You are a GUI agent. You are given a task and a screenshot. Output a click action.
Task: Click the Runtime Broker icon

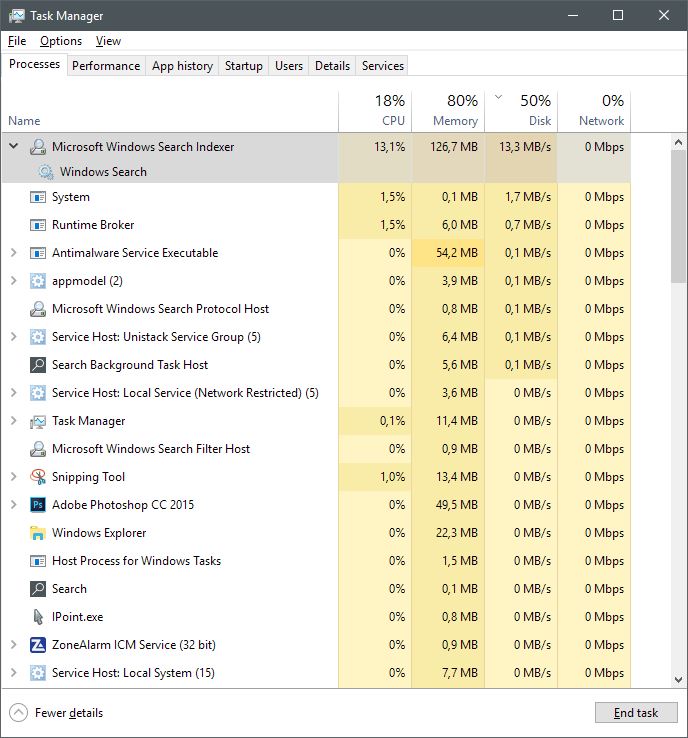pyautogui.click(x=38, y=225)
